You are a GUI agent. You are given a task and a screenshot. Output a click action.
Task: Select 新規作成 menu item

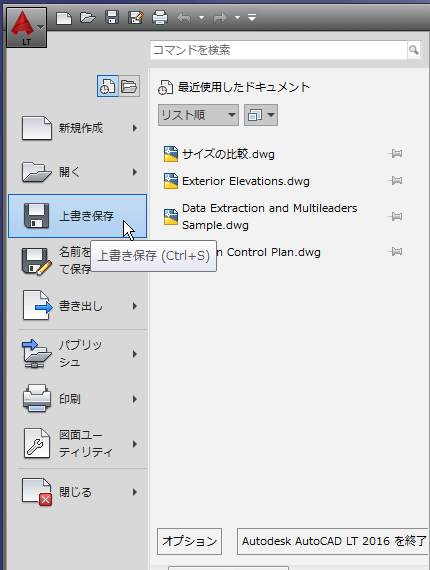tap(77, 128)
